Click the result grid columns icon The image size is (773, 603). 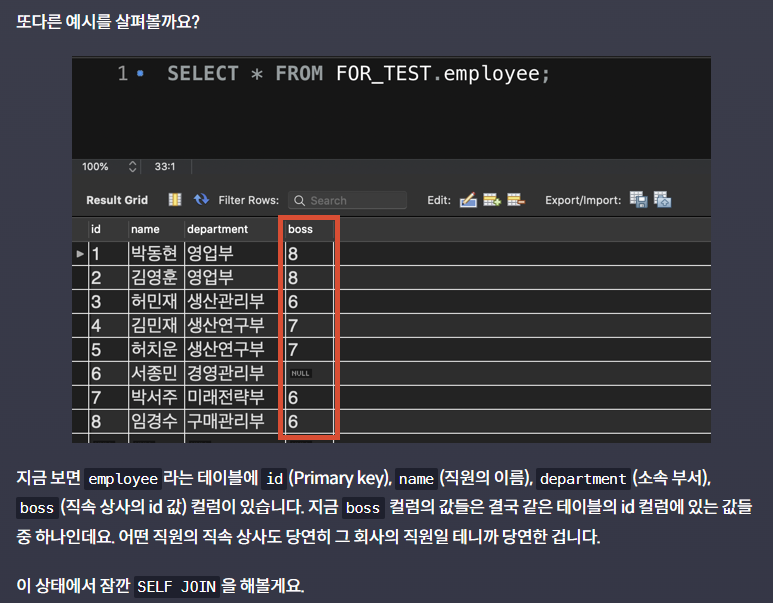175,200
